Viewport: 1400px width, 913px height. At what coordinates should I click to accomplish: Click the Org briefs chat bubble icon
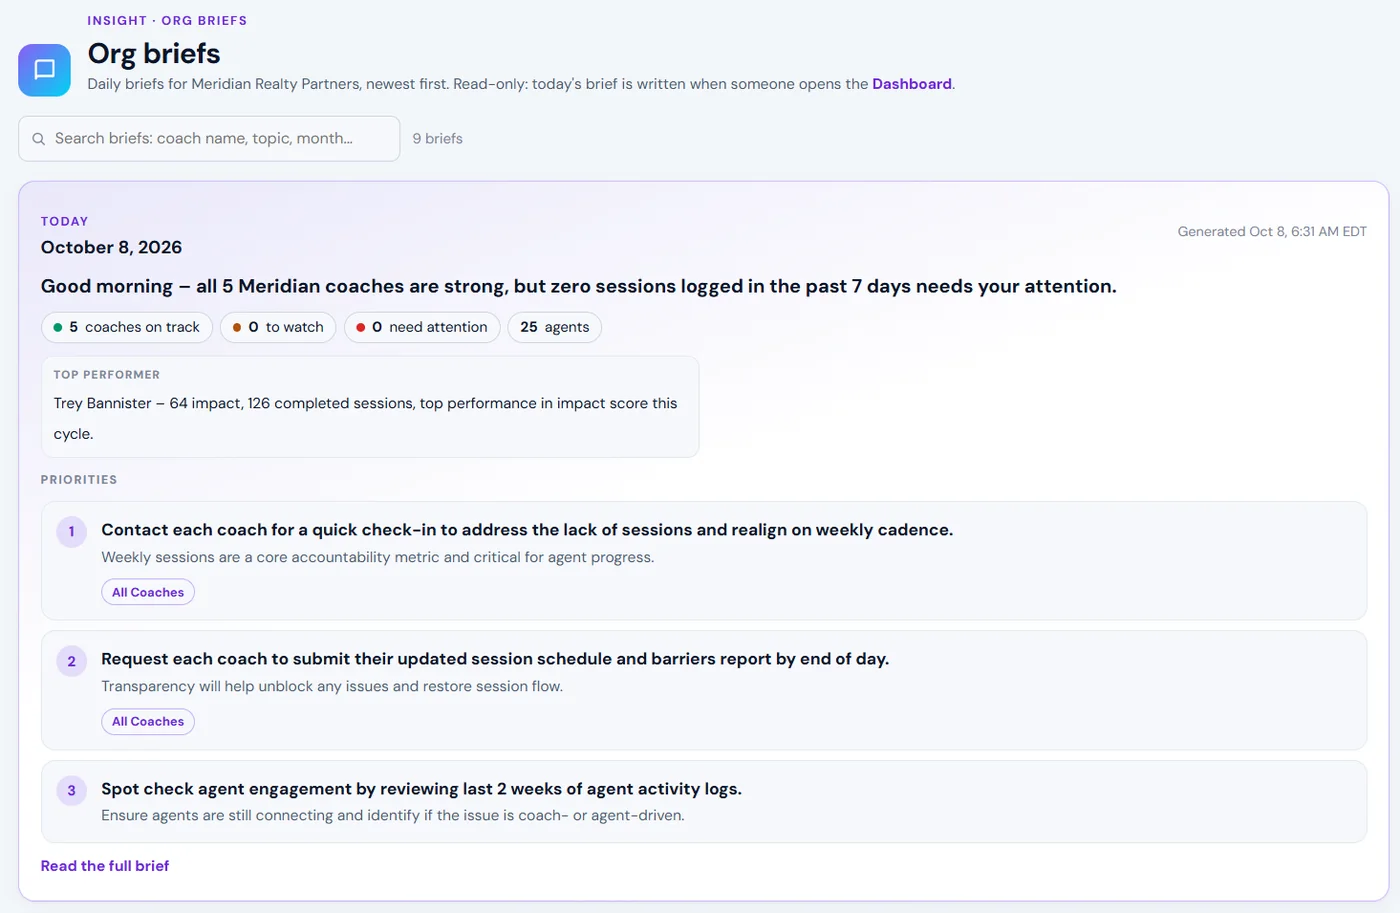point(44,70)
